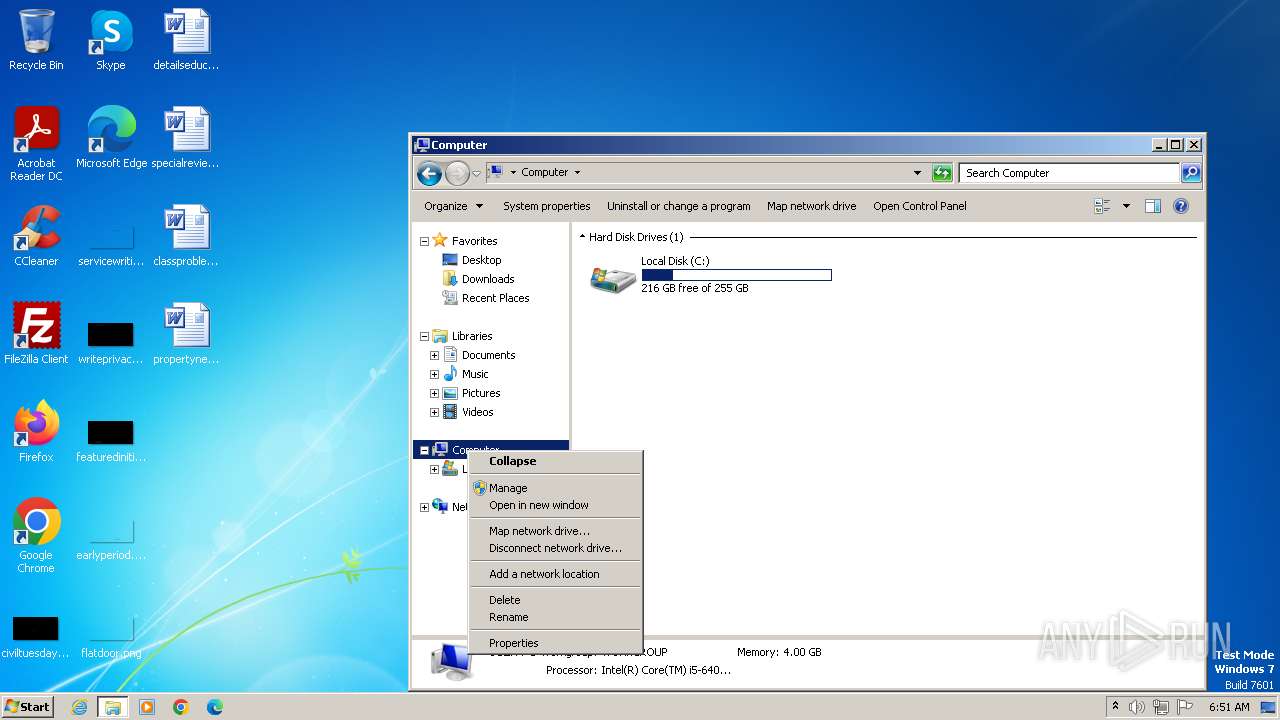Collapse the Favorites tree group
Viewport: 1280px width, 720px height.
424,241
